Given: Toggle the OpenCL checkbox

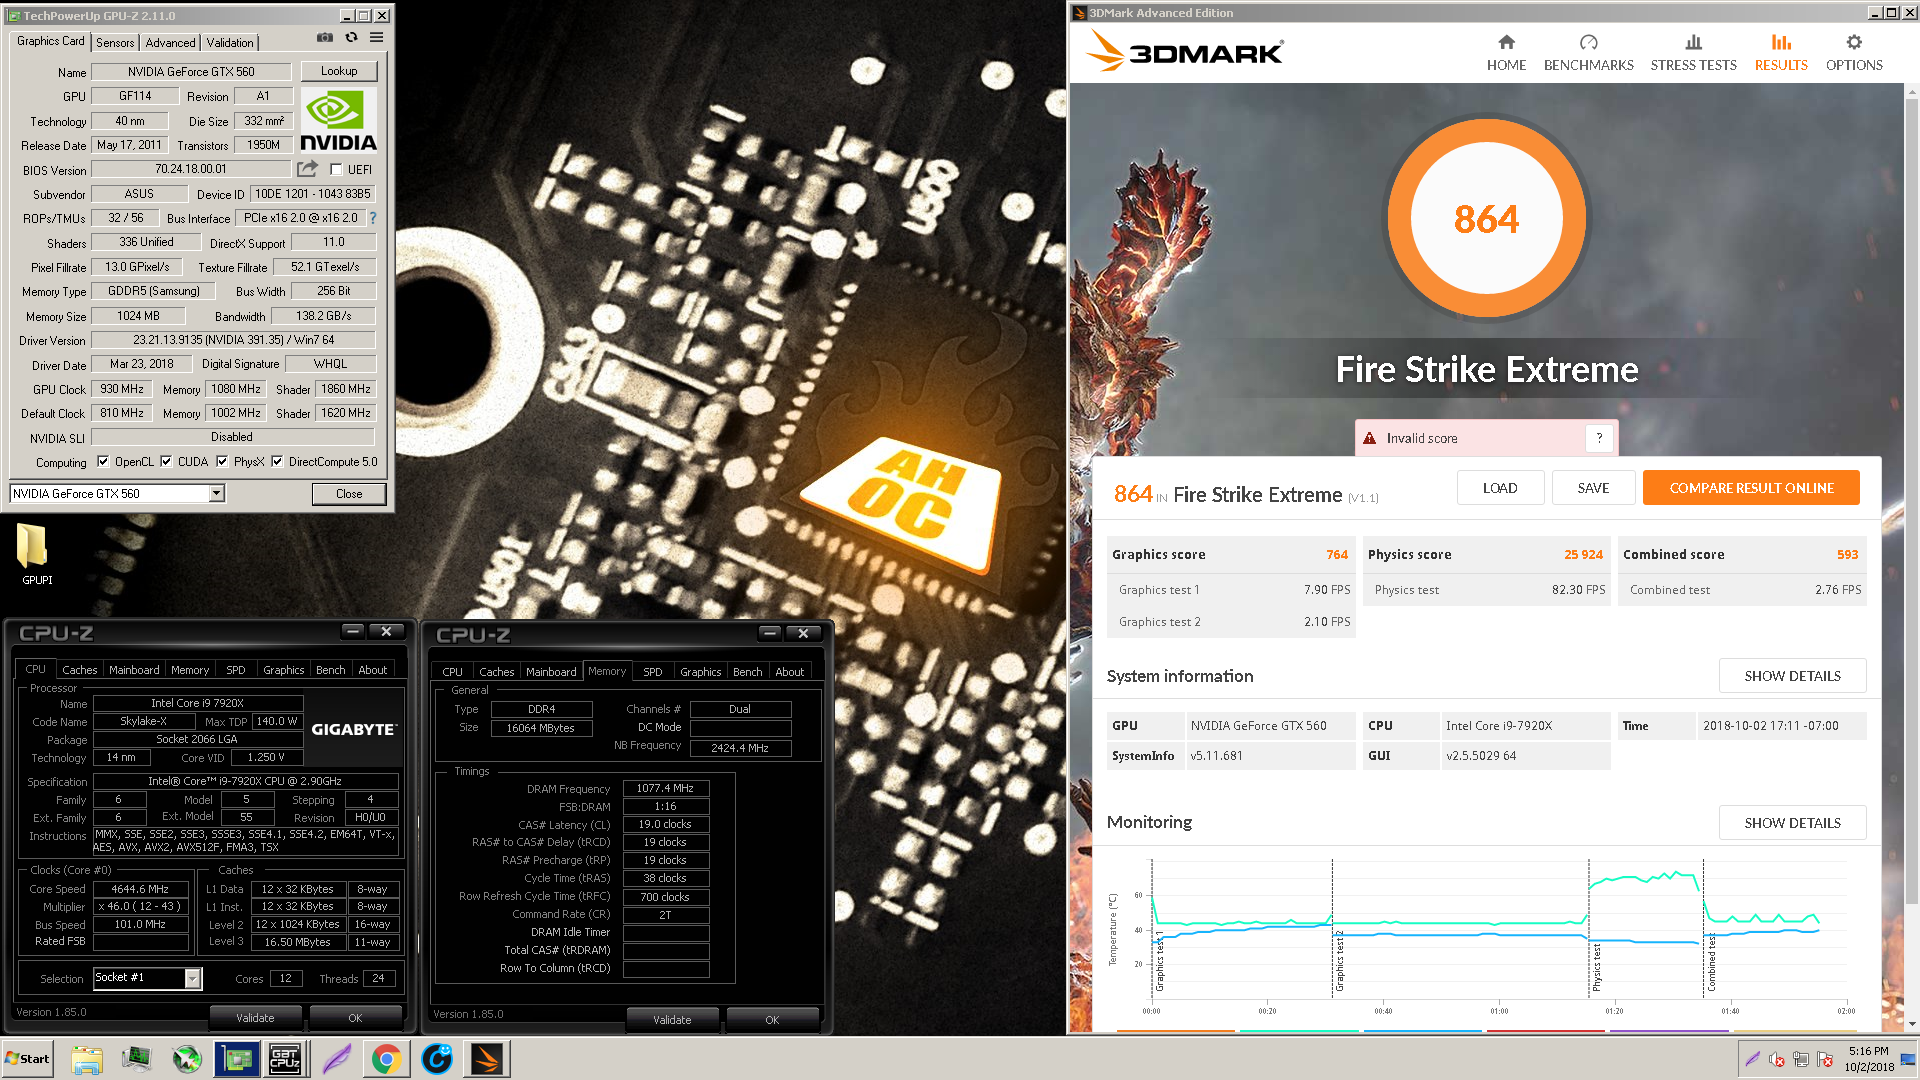Looking at the screenshot, I should (x=103, y=462).
